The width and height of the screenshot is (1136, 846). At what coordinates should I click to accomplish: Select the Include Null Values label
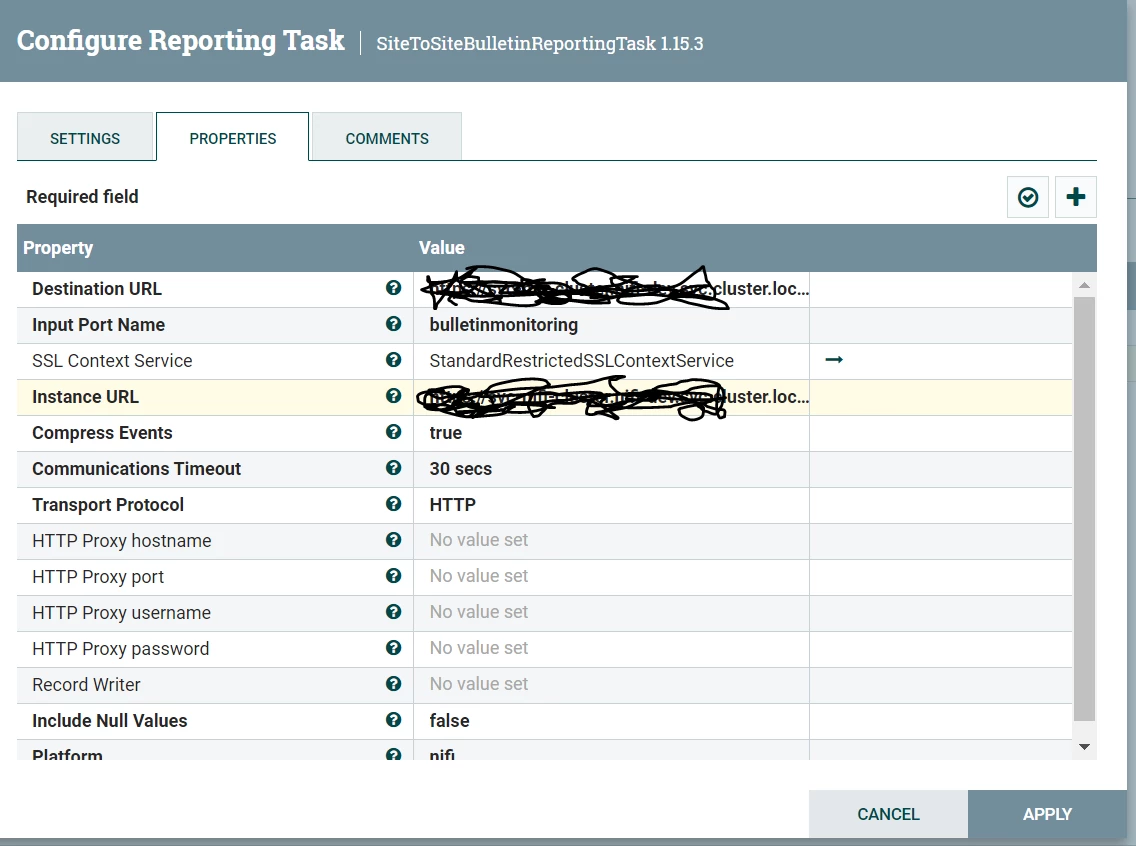tap(109, 721)
